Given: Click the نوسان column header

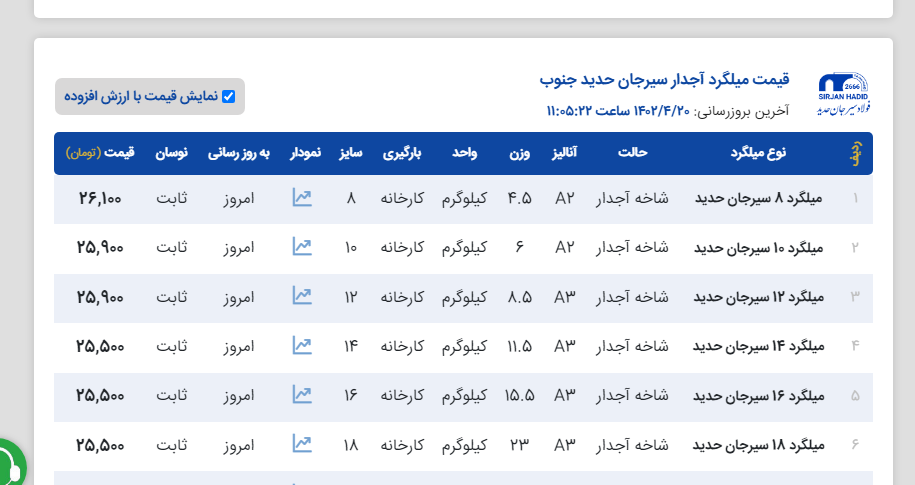Looking at the screenshot, I should [170, 153].
